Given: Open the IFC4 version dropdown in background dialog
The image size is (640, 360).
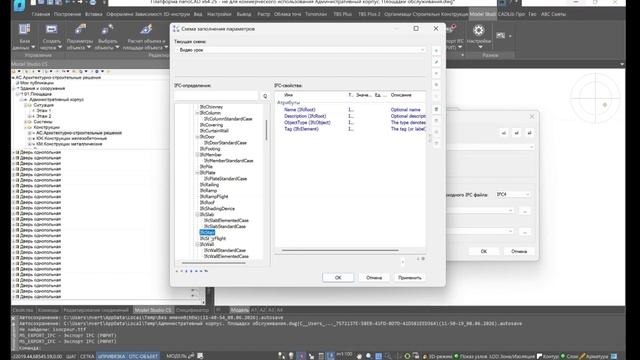Looking at the screenshot, I should pyautogui.click(x=513, y=194).
